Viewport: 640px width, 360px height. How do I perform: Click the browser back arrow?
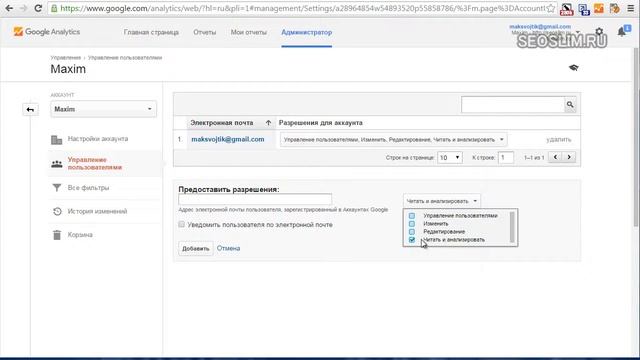pyautogui.click(x=9, y=8)
